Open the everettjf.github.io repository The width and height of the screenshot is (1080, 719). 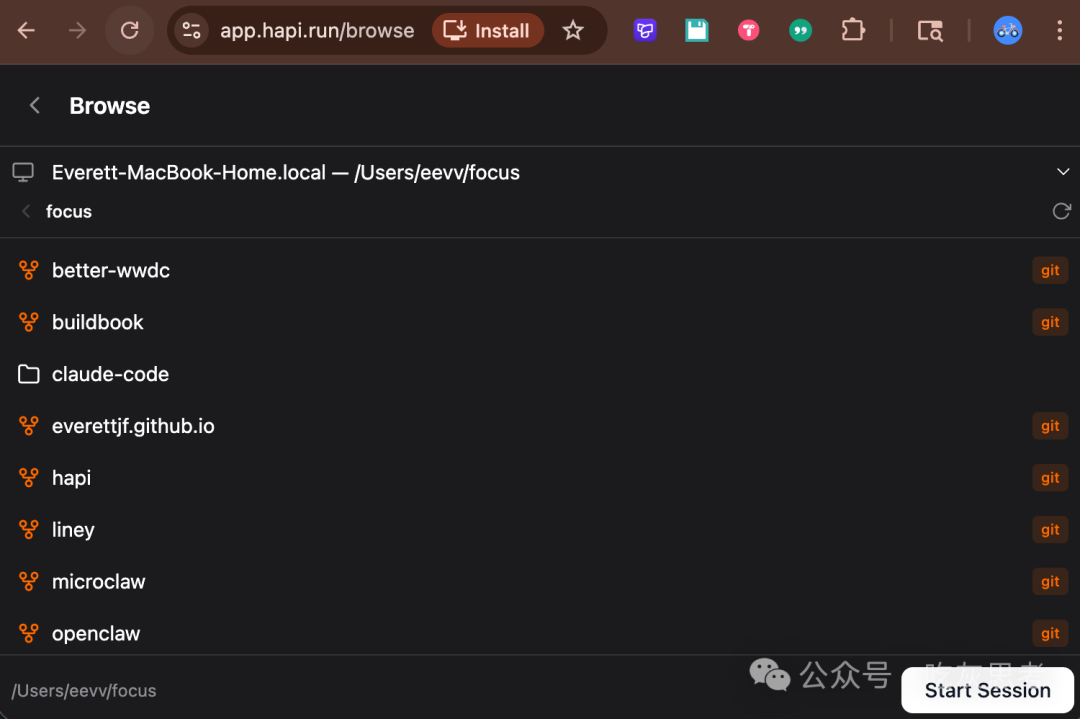point(540,426)
